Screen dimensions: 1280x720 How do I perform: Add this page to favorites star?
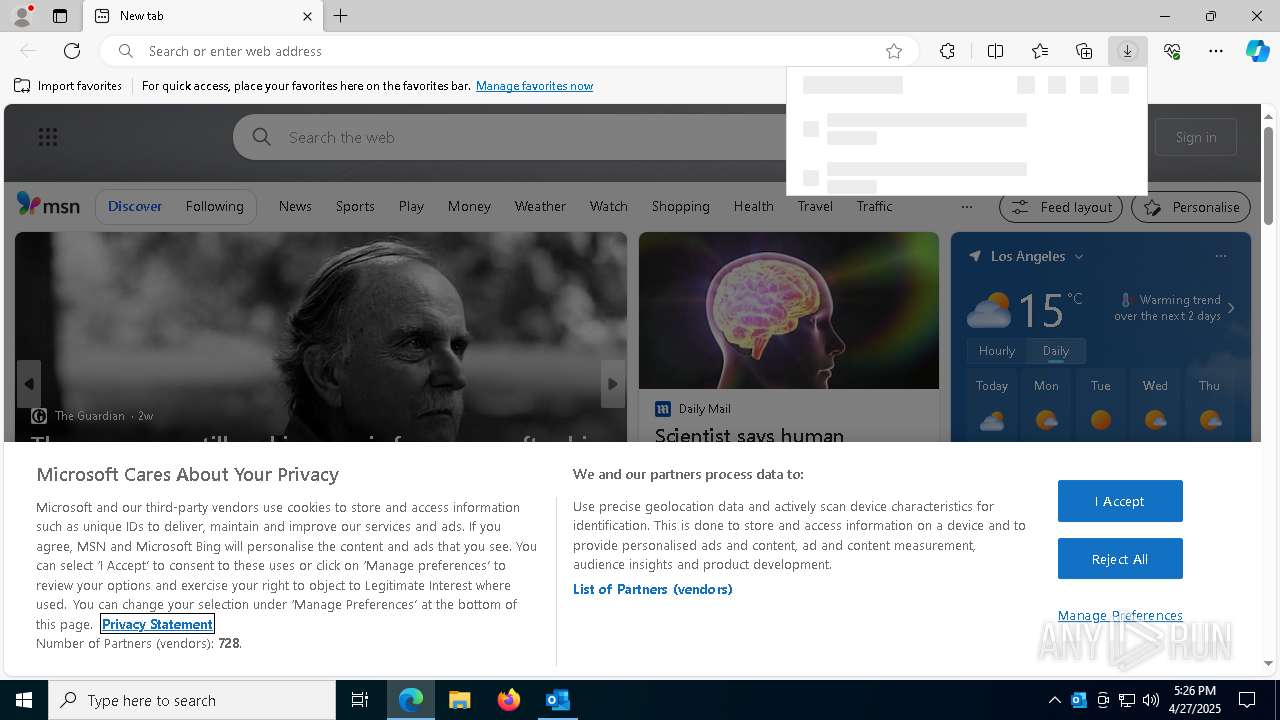(894, 51)
